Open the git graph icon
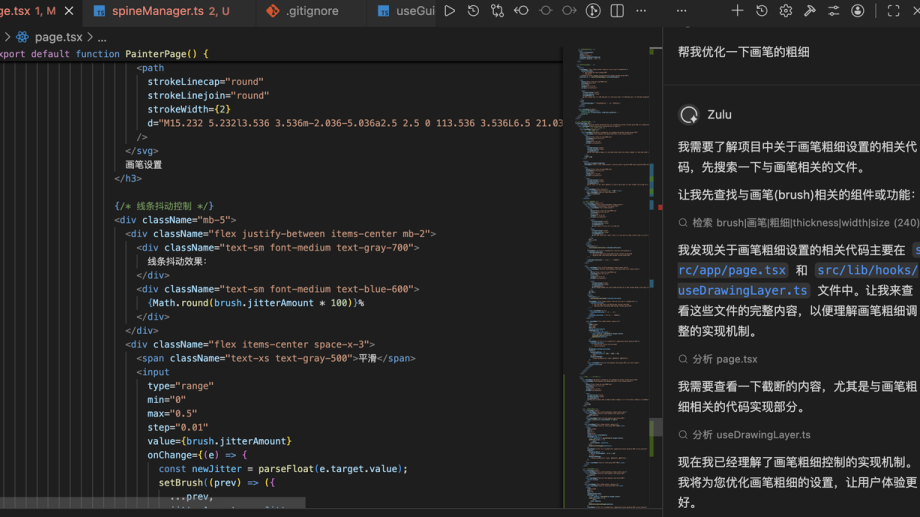 [x=593, y=11]
